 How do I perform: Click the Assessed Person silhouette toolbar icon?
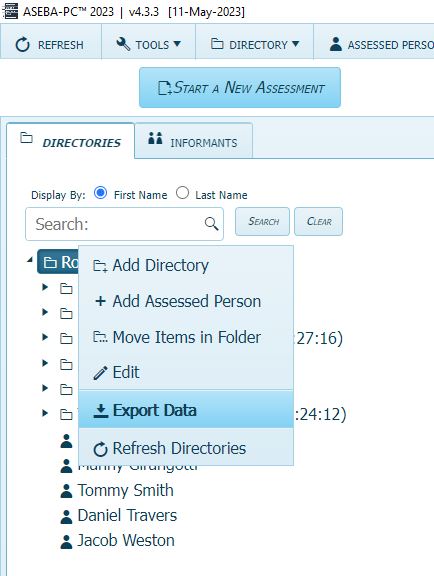click(x=336, y=44)
